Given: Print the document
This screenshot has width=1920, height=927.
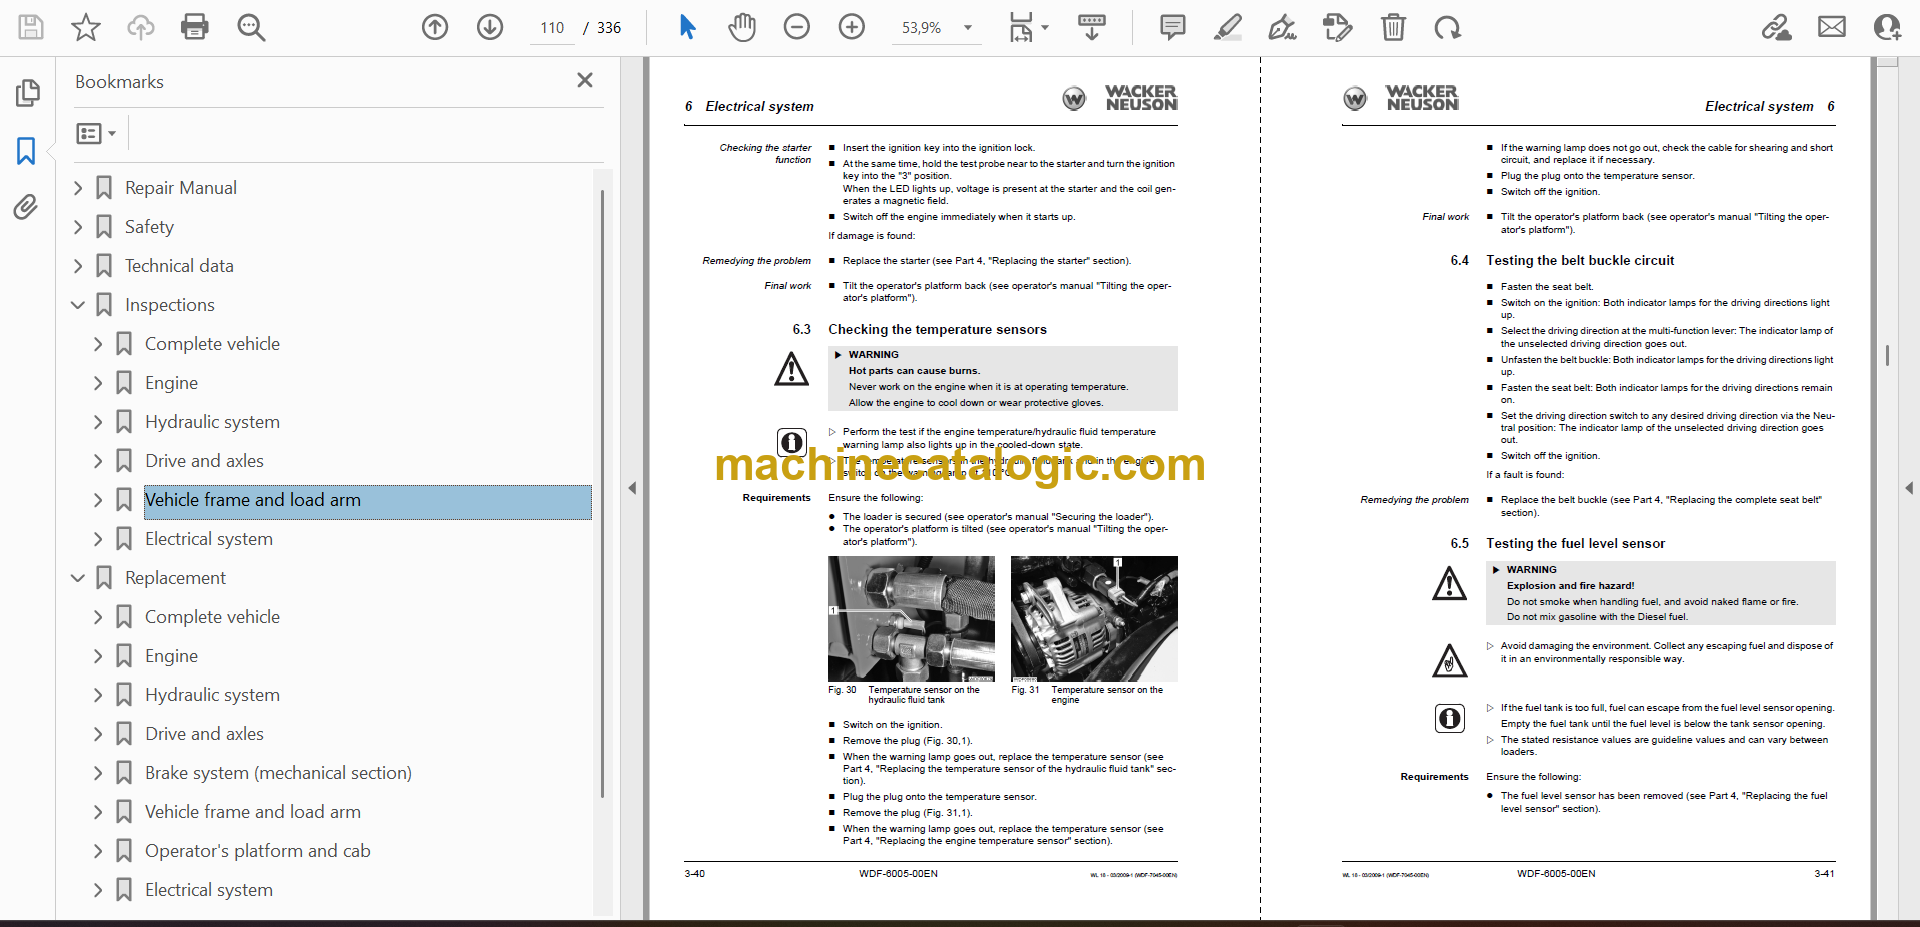Looking at the screenshot, I should 195,27.
